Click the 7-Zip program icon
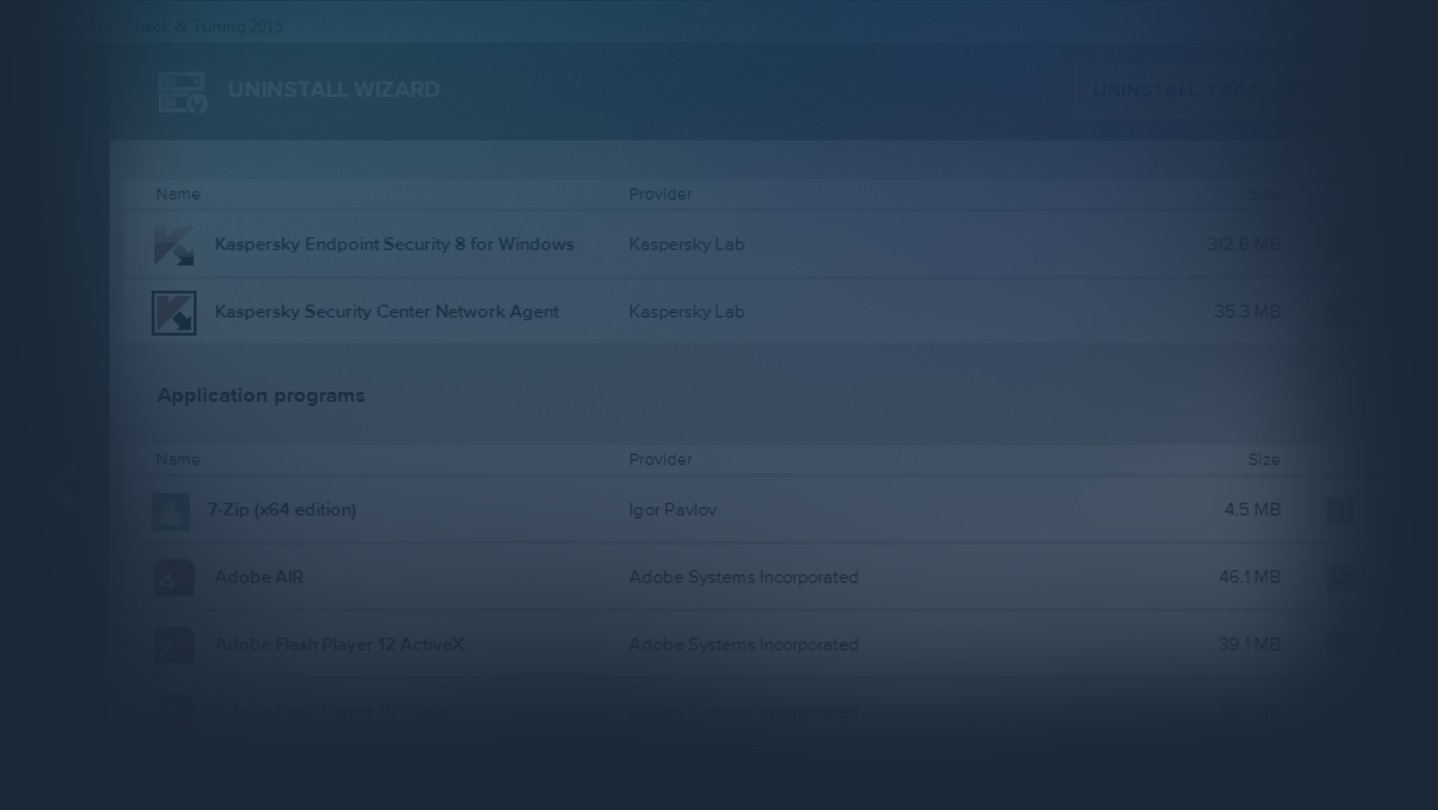 click(x=170, y=512)
